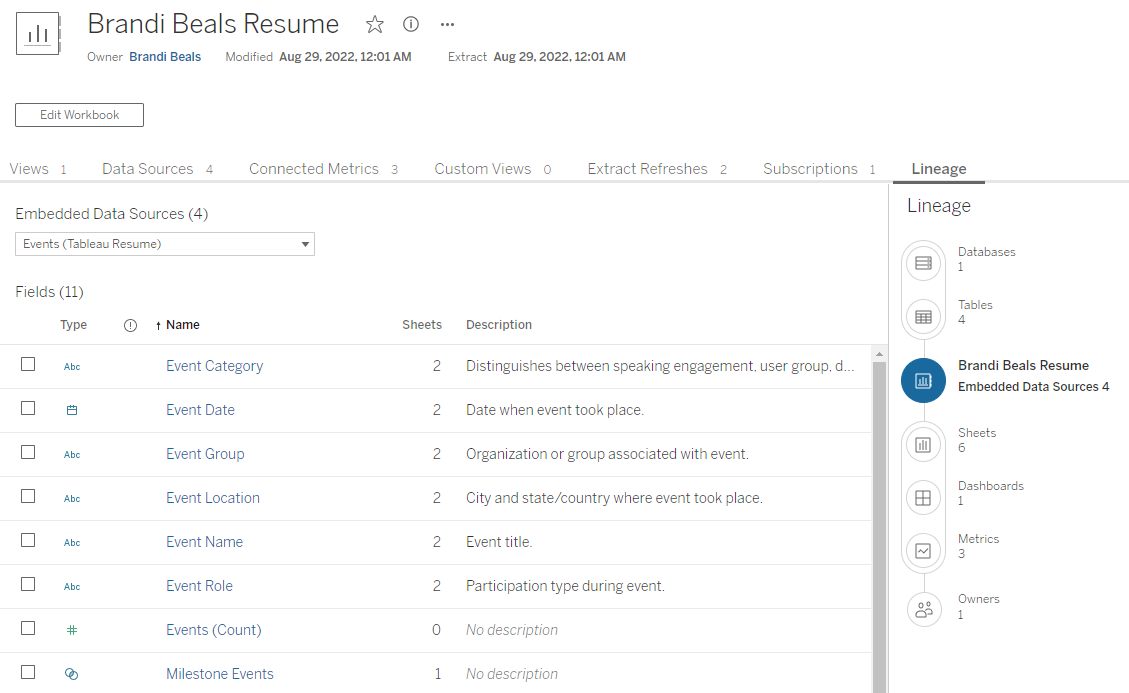Select the Event Date checkbox
This screenshot has height=693, width=1129.
[x=28, y=409]
